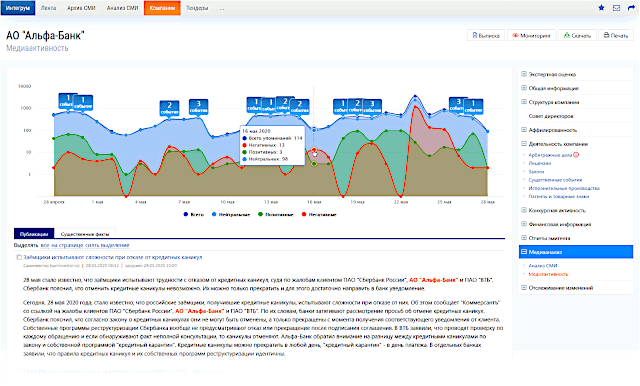Click the share arrow icon
This screenshot has width=640, height=386.
coord(631,8)
